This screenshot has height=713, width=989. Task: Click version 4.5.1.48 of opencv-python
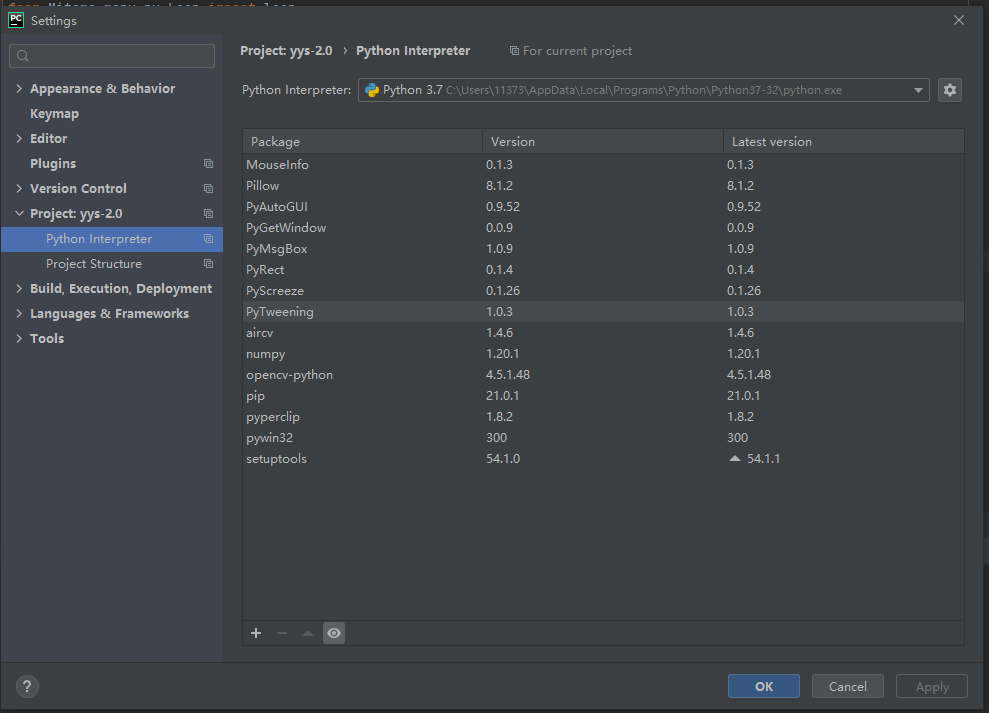(x=508, y=375)
